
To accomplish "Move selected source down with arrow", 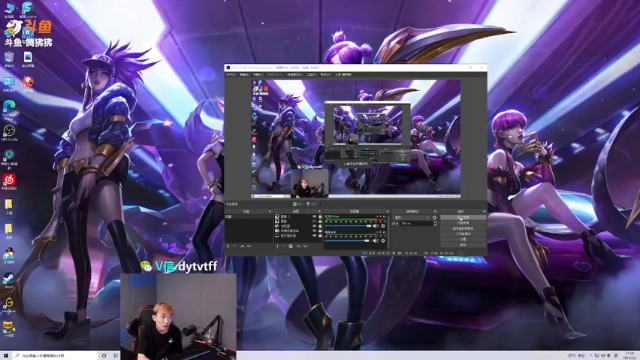I will coord(305,246).
